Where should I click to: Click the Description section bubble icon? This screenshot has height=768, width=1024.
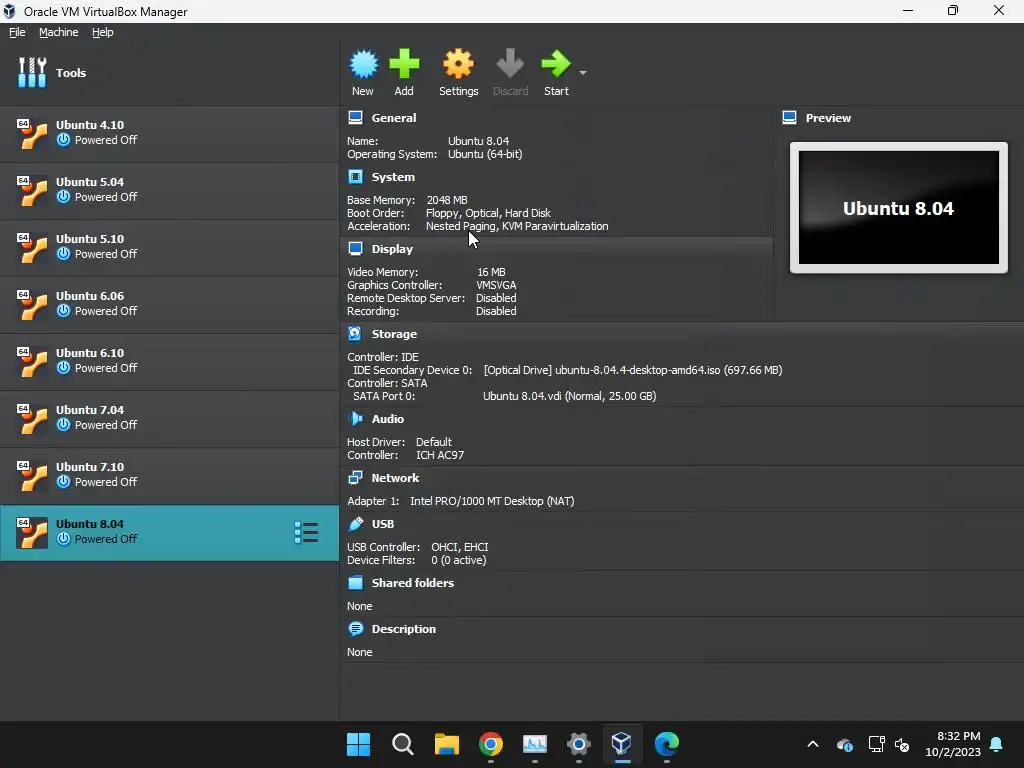tap(355, 629)
